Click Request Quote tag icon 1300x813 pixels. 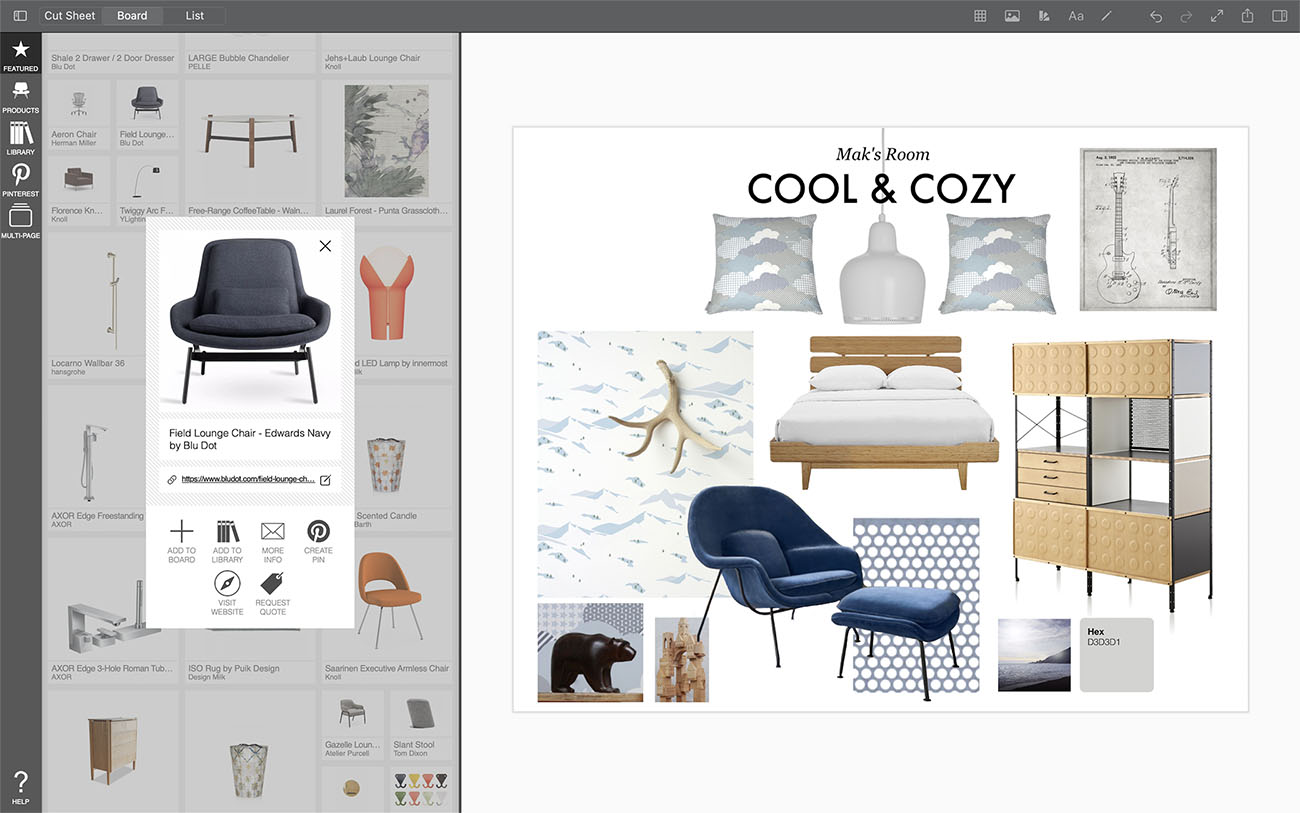[x=273, y=584]
